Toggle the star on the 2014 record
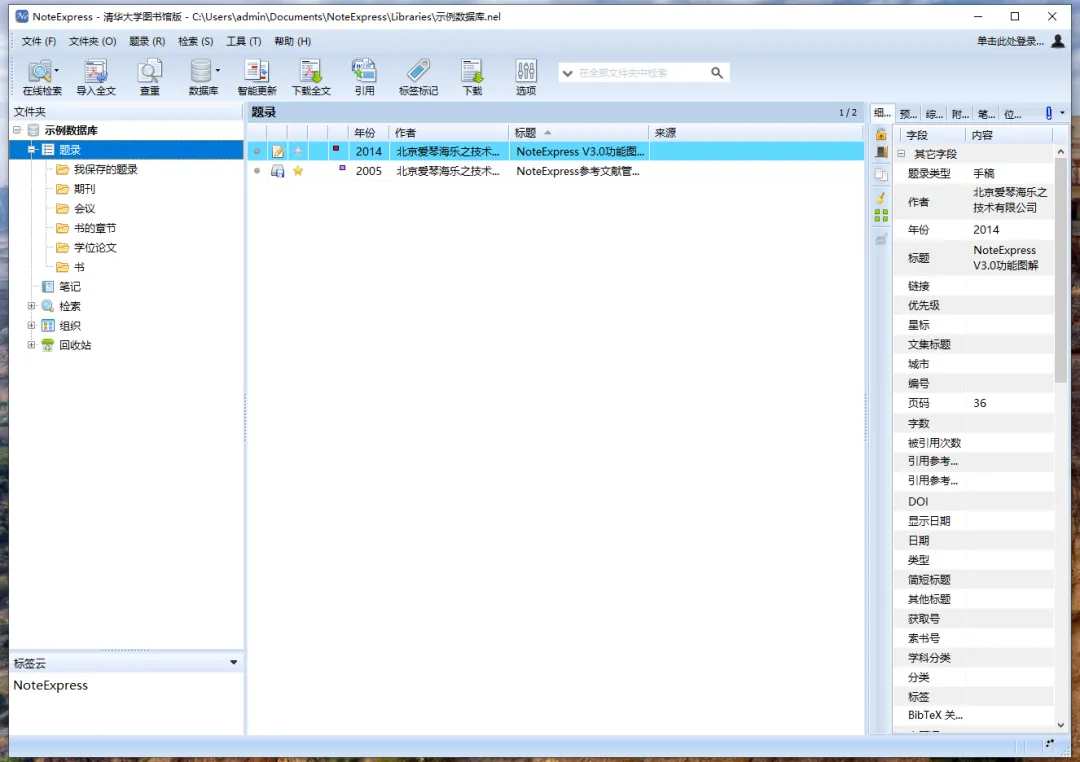The height and width of the screenshot is (762, 1080). click(298, 151)
